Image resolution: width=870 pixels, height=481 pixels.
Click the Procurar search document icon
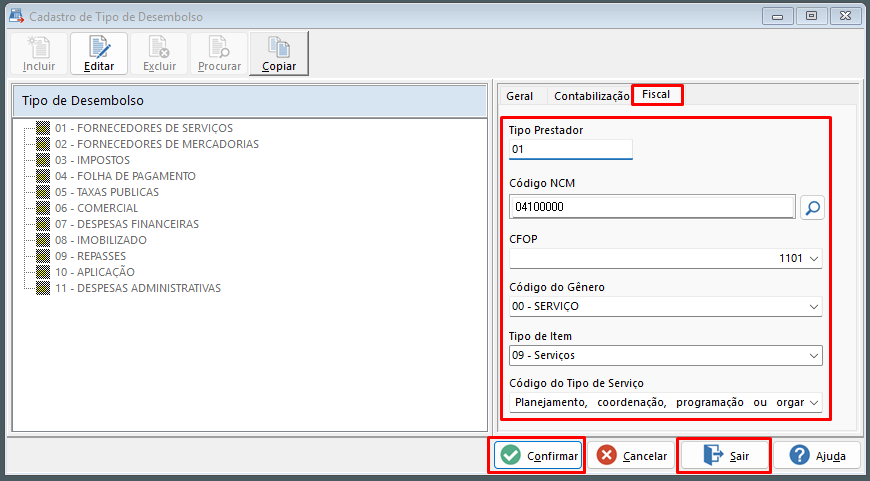click(x=219, y=48)
